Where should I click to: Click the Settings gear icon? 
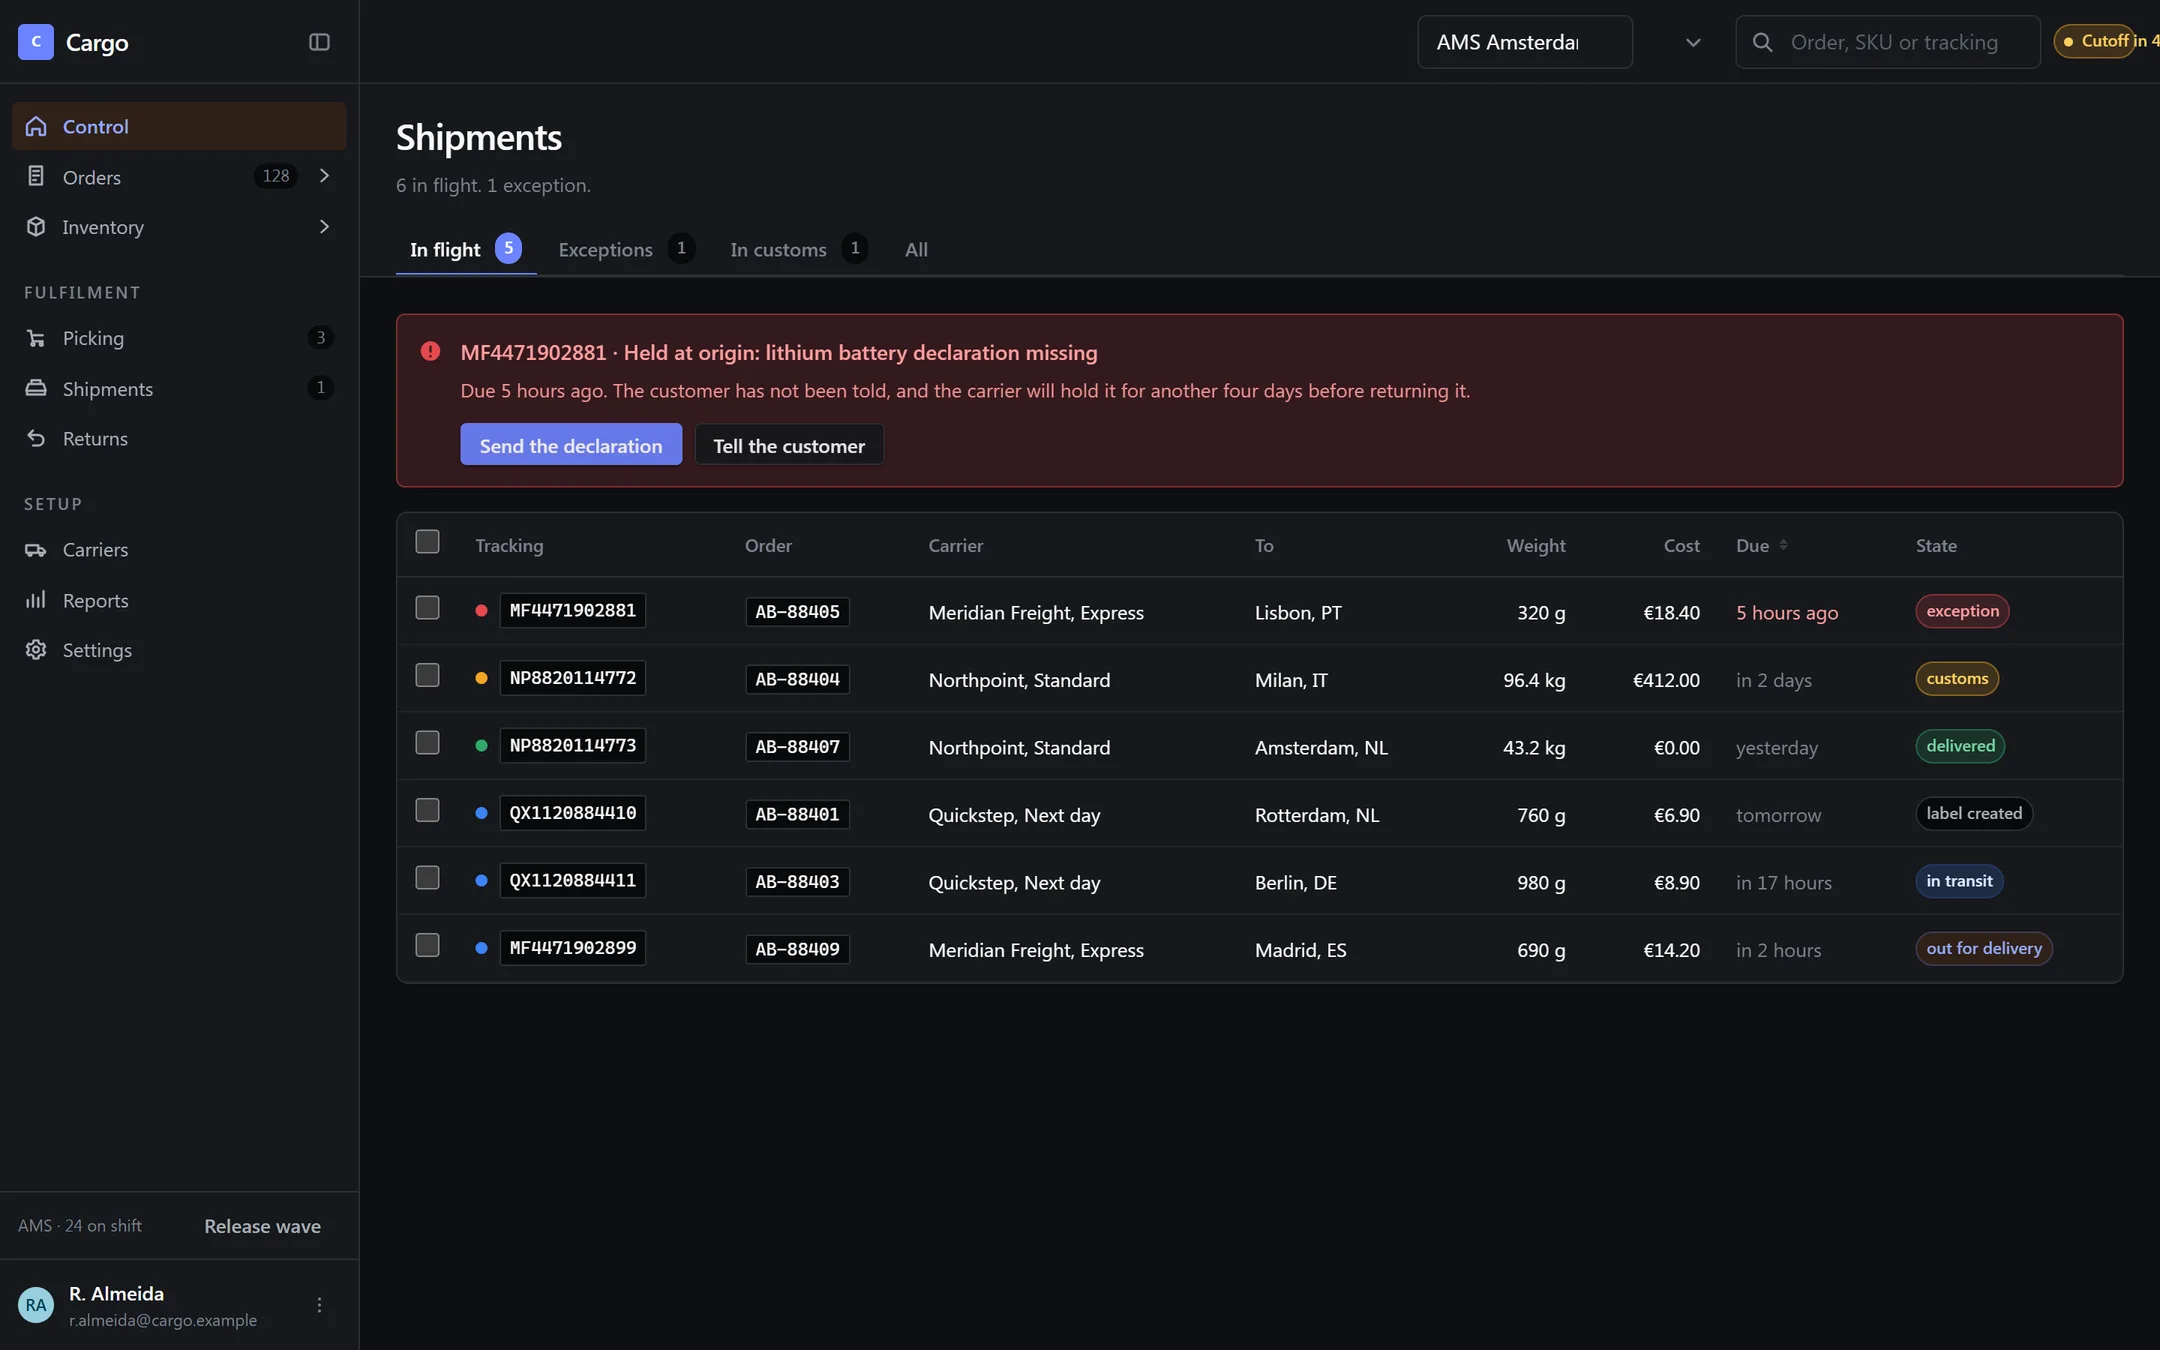(x=36, y=650)
